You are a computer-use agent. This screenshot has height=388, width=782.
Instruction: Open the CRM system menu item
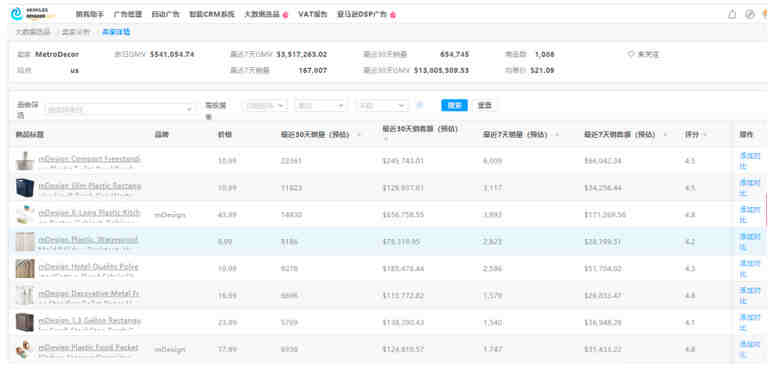(211, 14)
